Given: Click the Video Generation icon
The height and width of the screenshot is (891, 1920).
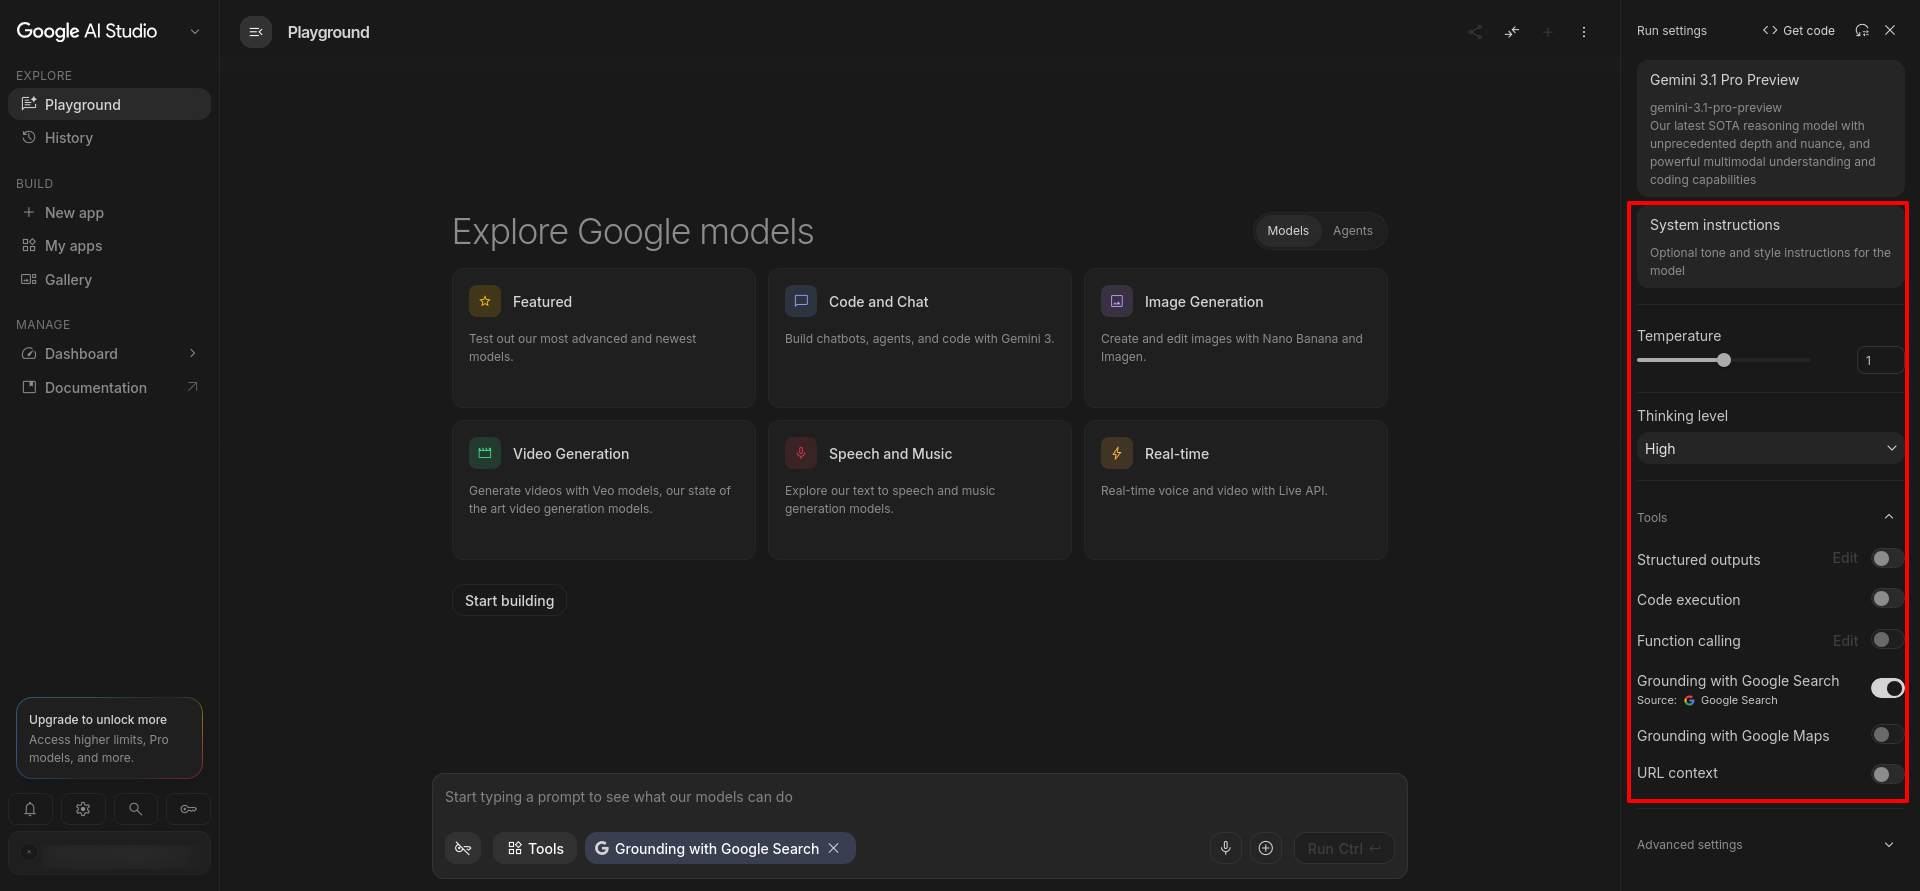Looking at the screenshot, I should click(485, 453).
